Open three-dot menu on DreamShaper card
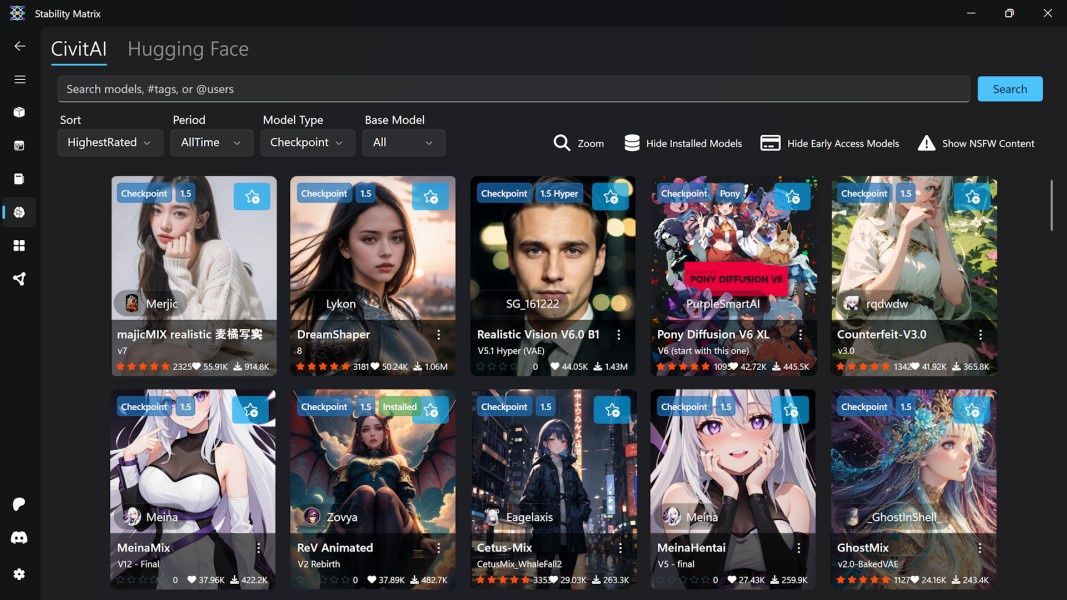The image size is (1067, 600). [438, 335]
